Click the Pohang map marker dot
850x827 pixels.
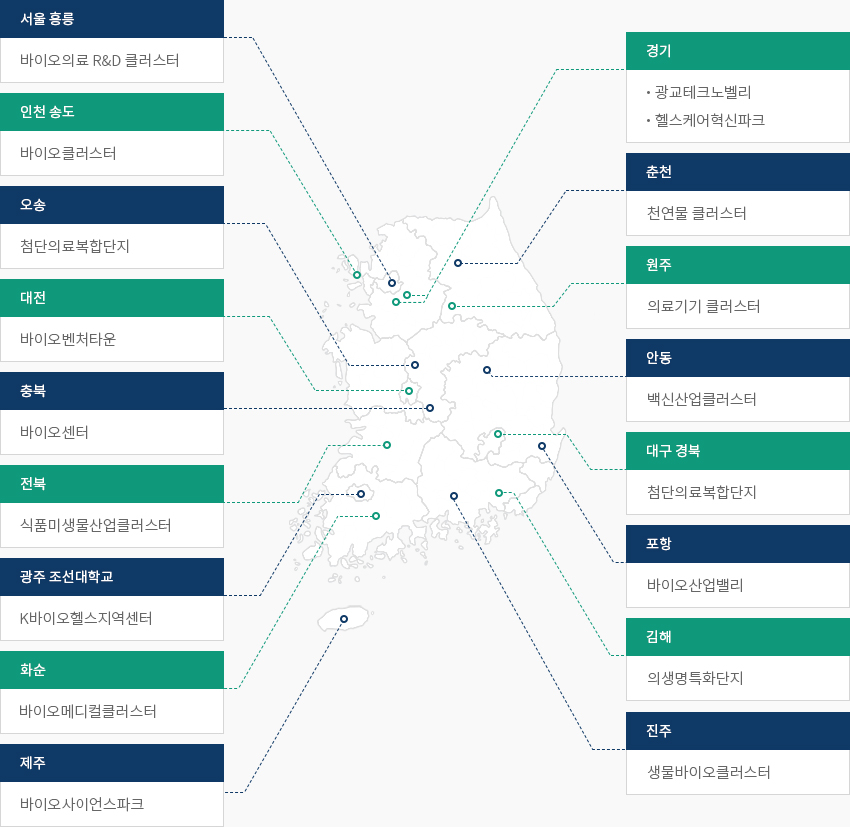[542, 446]
